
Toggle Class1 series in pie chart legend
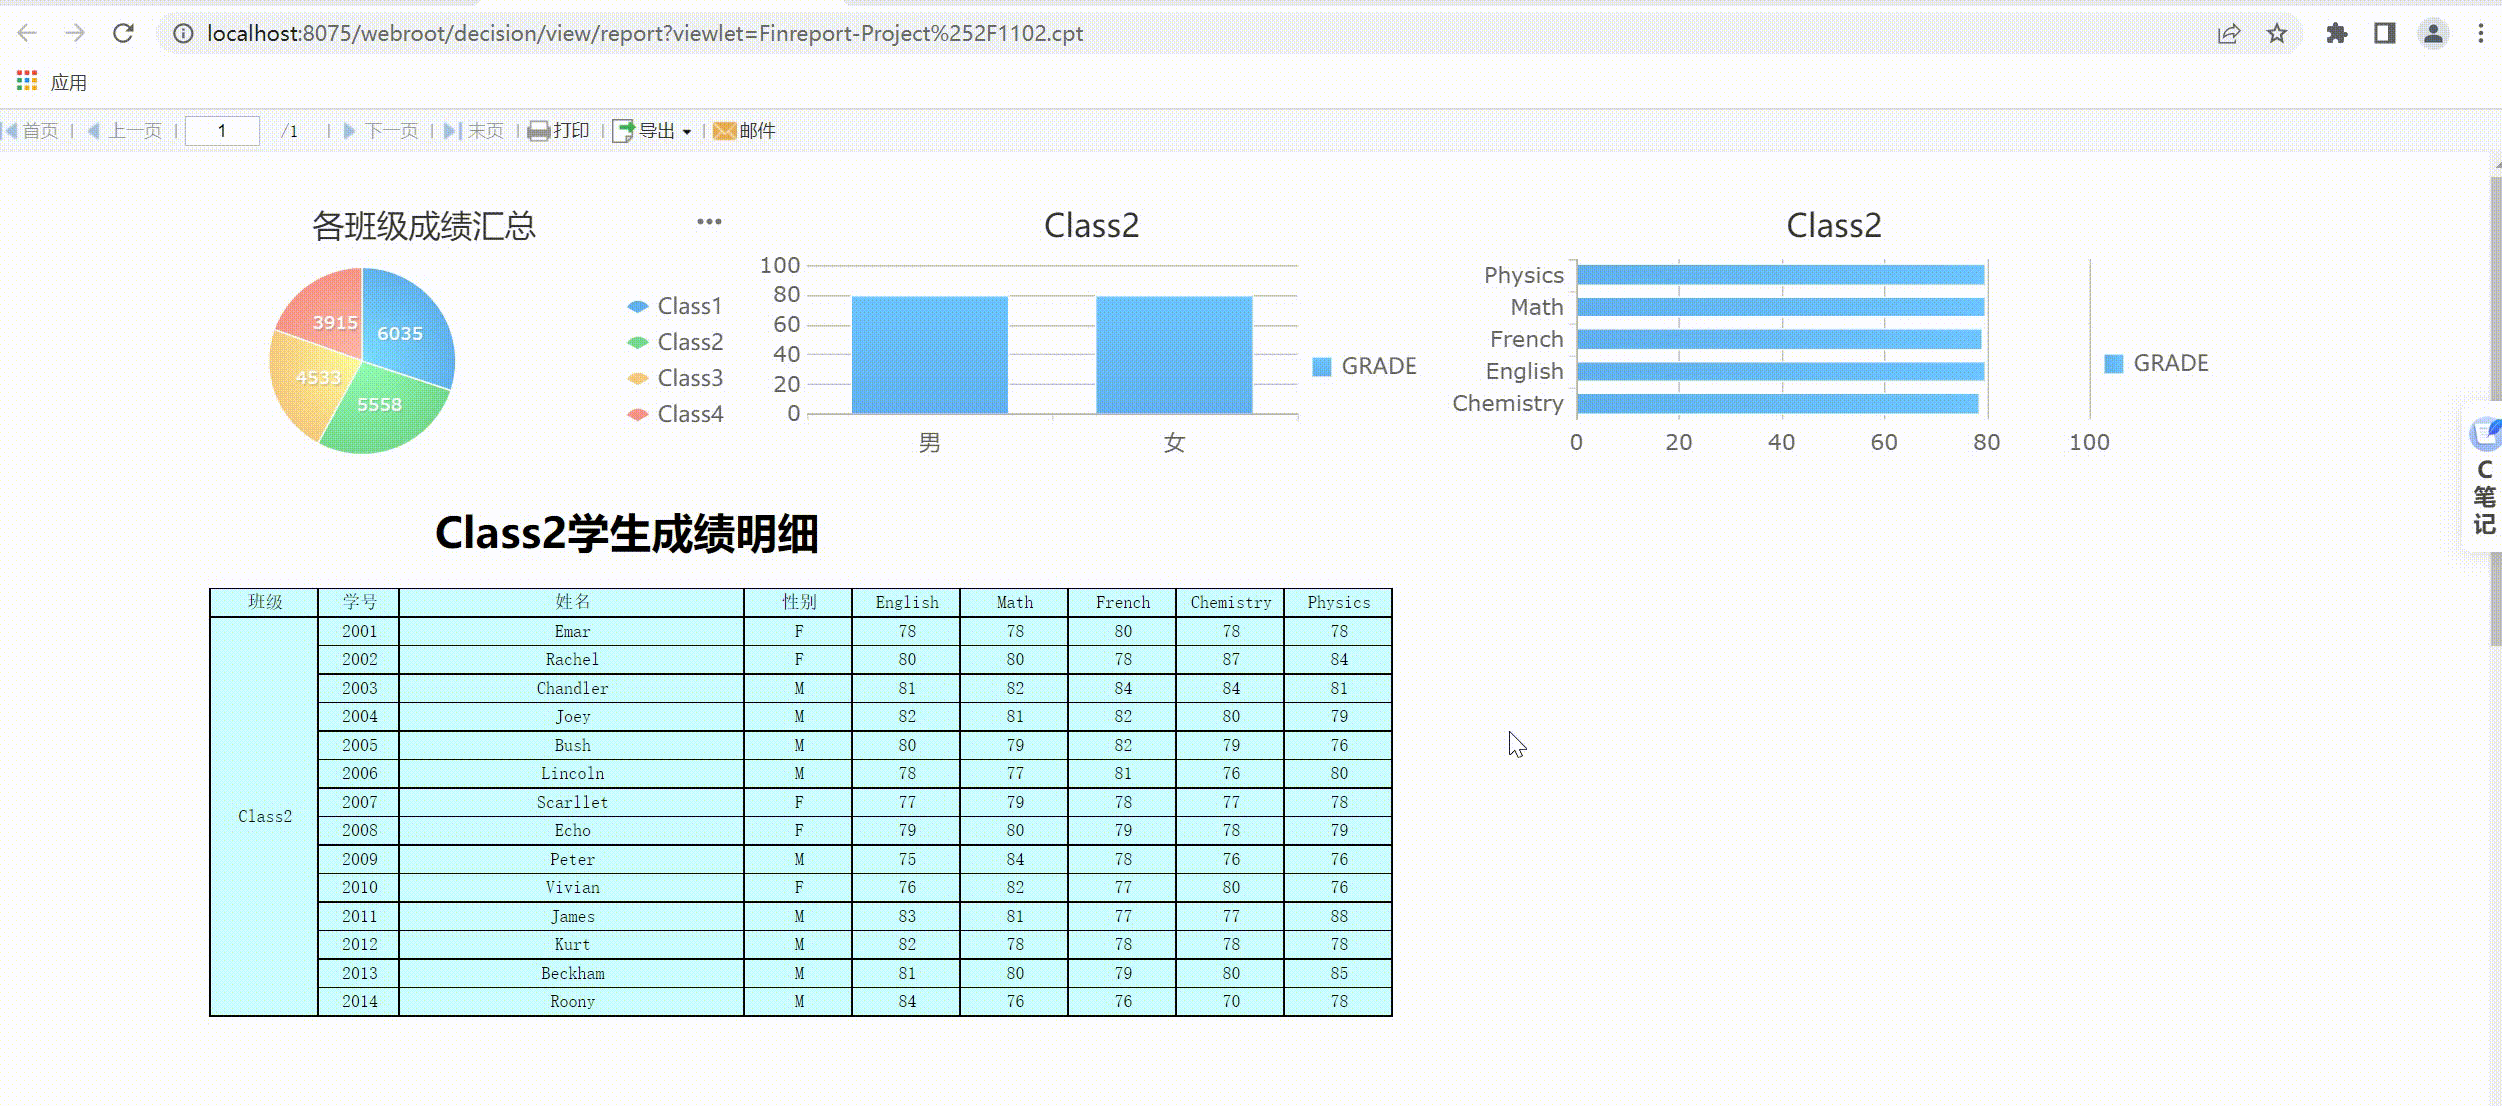(x=676, y=306)
